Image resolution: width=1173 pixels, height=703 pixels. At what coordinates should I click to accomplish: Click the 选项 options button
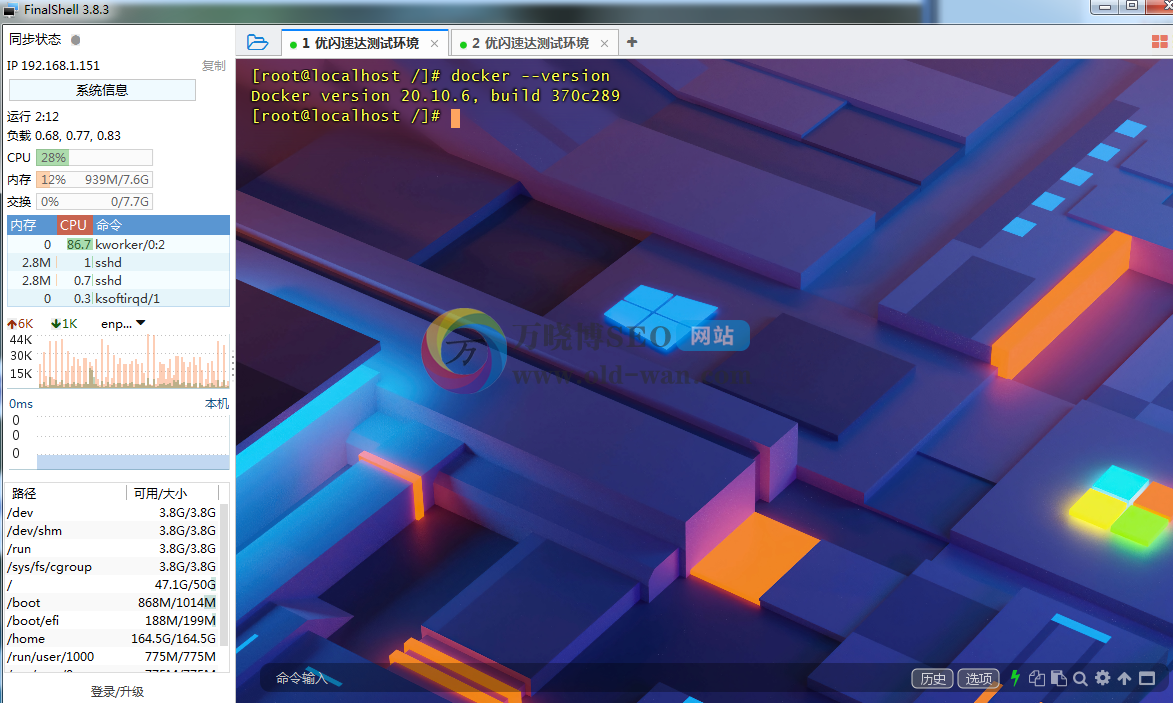pos(978,678)
